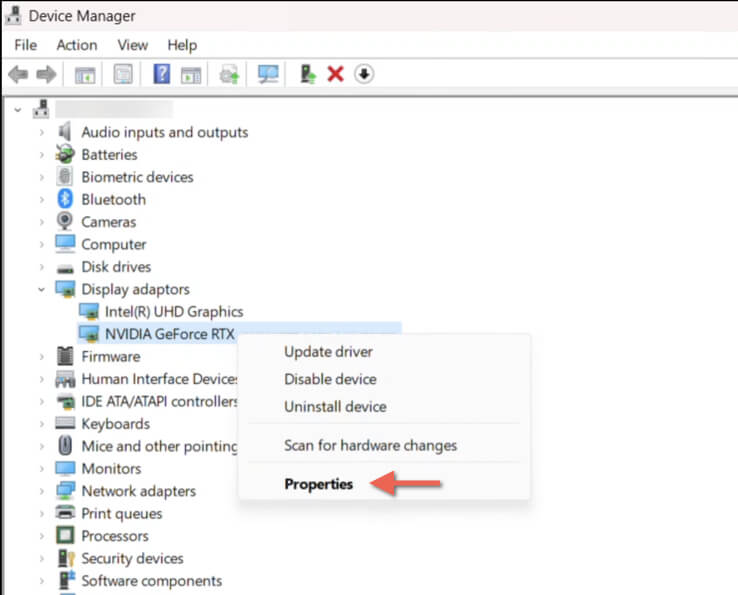Click the Batteries icon in the device tree

tap(65, 154)
